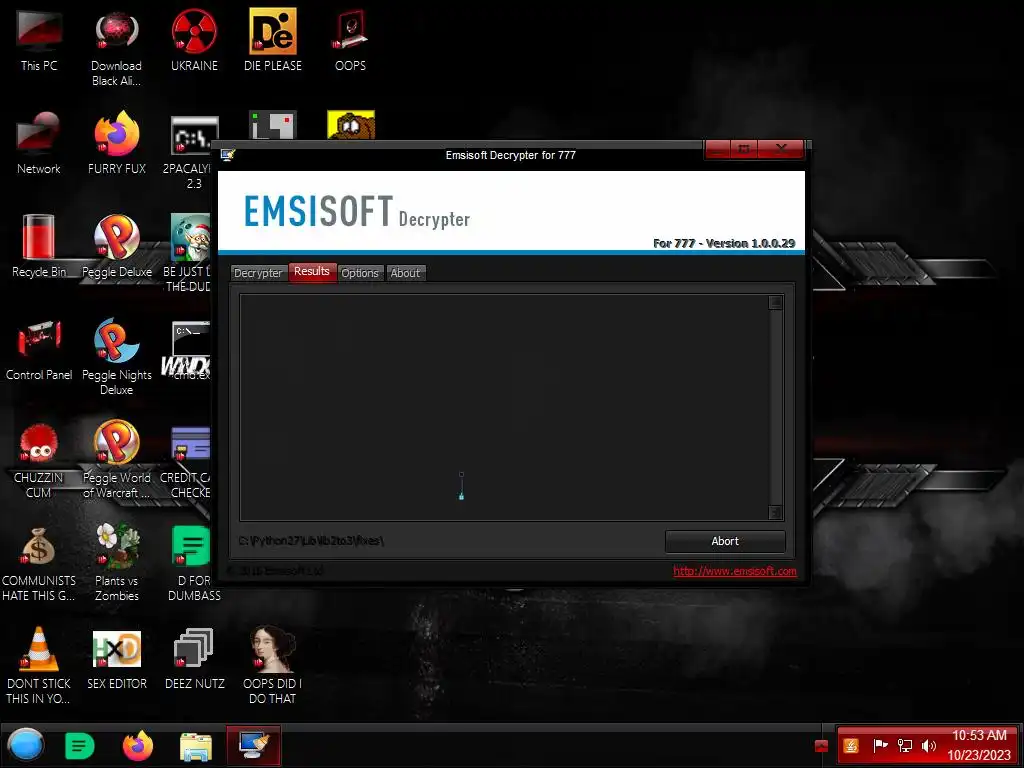This screenshot has height=768, width=1024.
Task: Open Control Panel desktop icon
Action: [x=39, y=350]
